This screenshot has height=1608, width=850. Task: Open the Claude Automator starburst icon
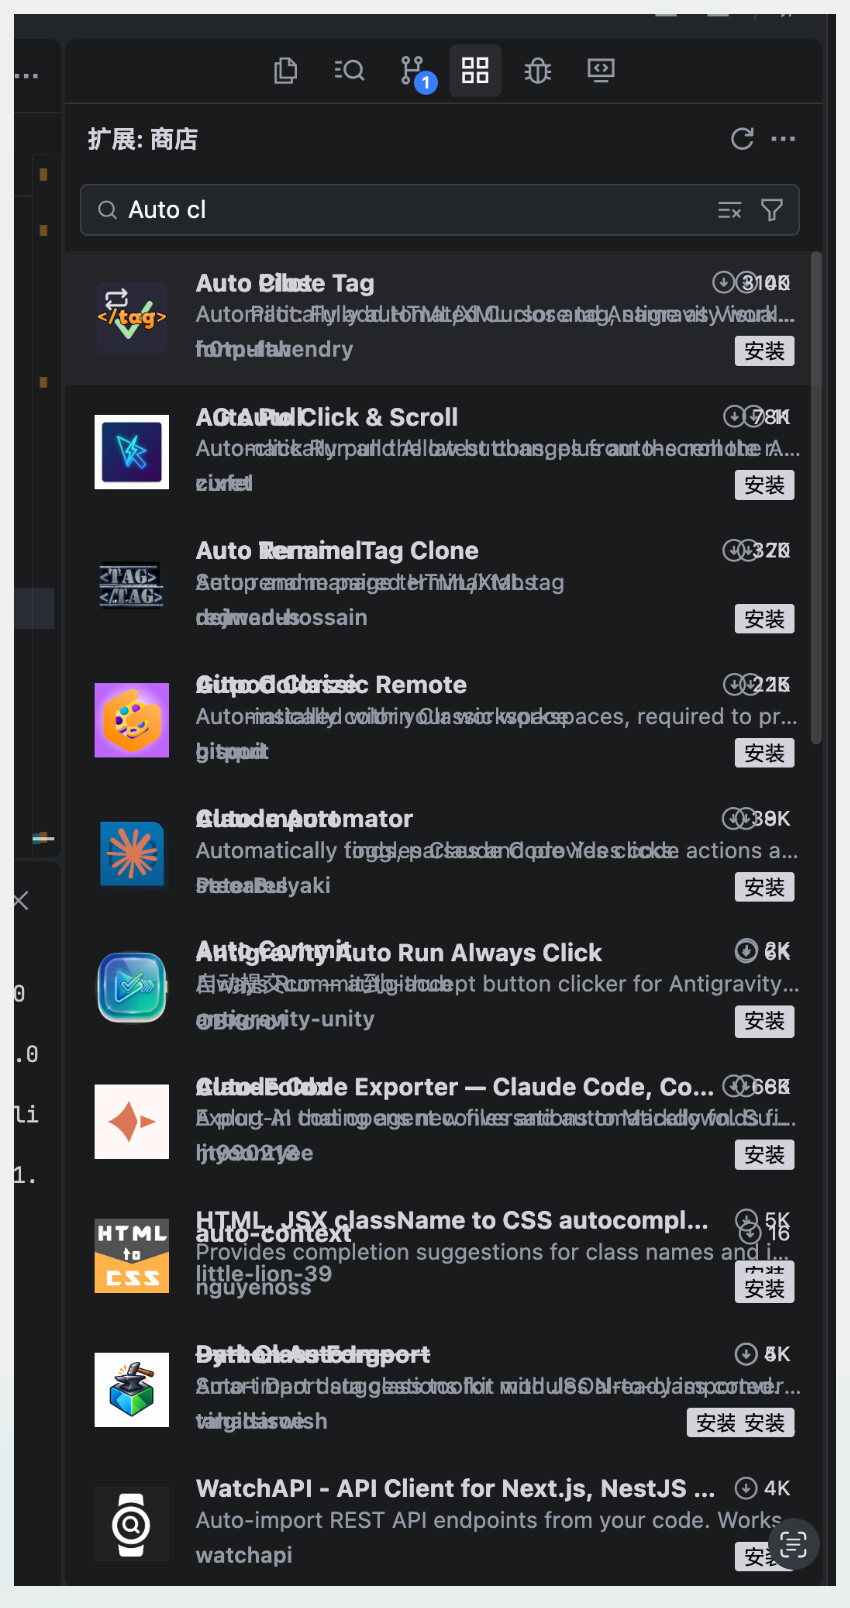click(132, 854)
